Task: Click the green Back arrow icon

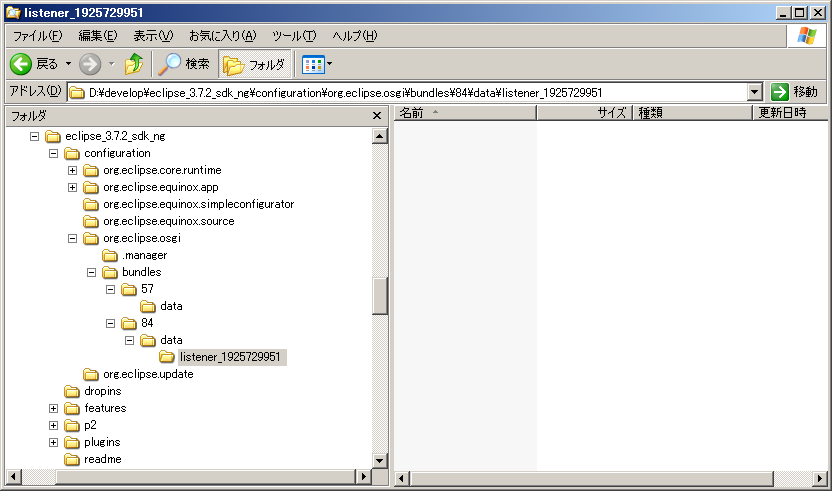Action: [21, 64]
